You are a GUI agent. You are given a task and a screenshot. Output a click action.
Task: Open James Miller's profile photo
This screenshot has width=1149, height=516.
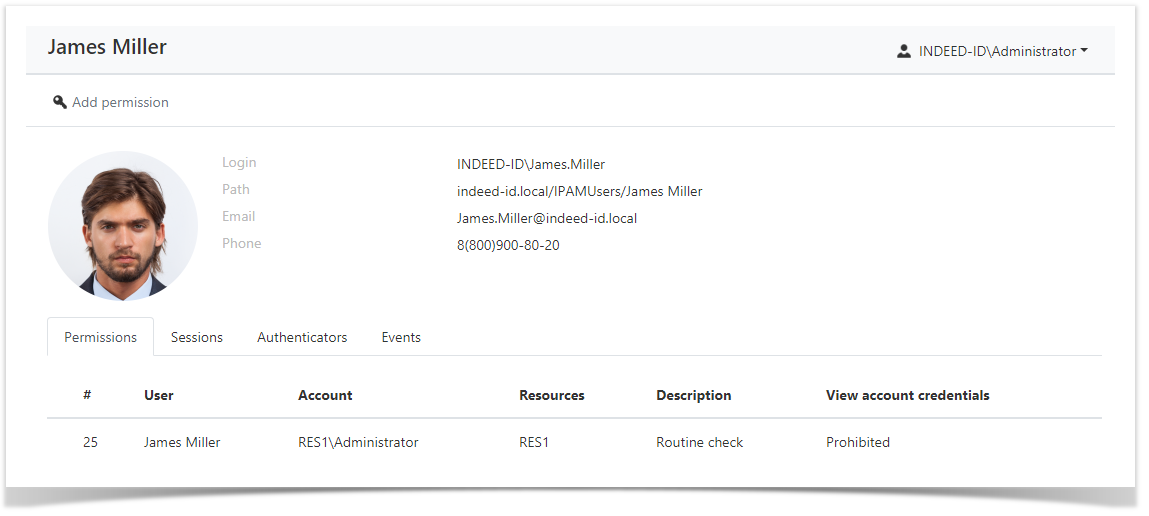[x=123, y=226]
